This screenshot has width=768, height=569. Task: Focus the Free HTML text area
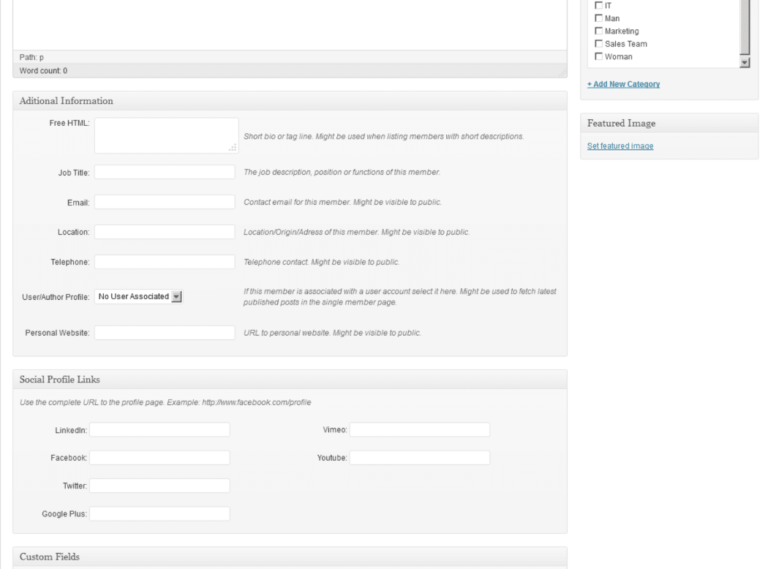167,136
